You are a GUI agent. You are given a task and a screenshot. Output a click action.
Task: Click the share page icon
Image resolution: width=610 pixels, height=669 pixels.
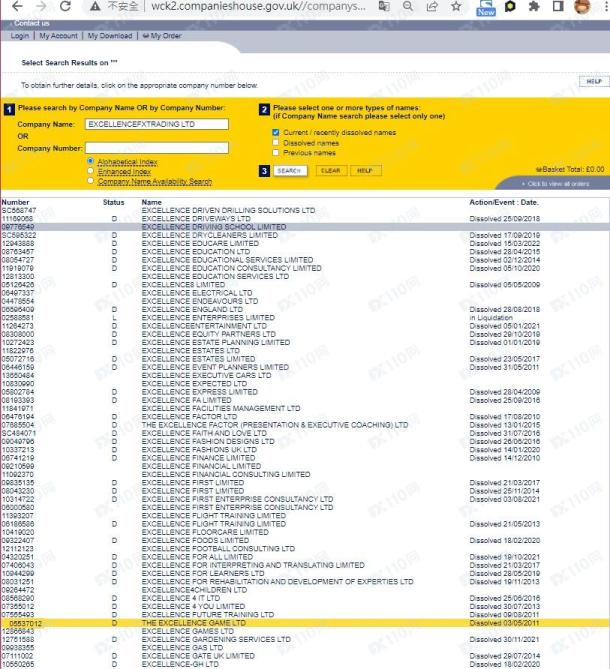click(432, 6)
